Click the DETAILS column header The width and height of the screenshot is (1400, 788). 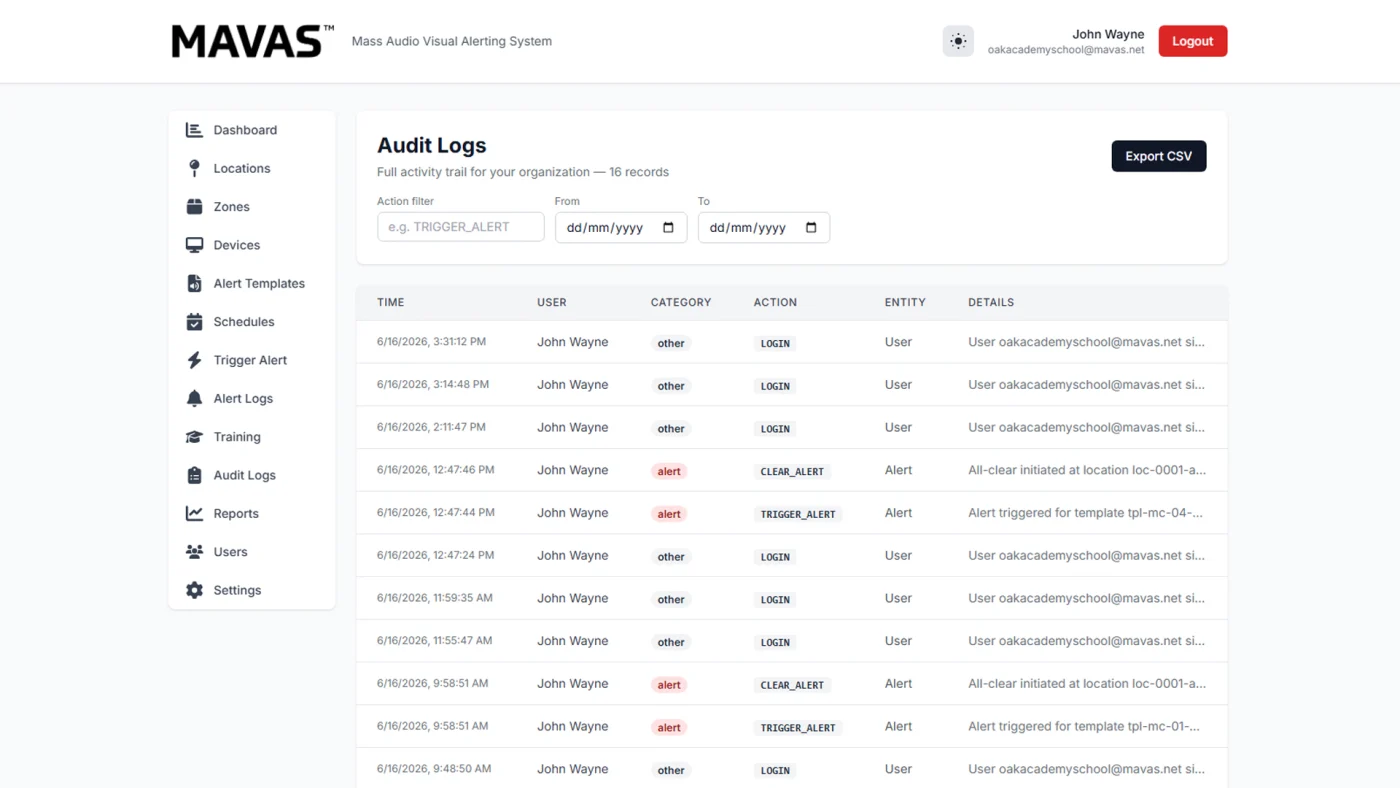pyautogui.click(x=991, y=302)
